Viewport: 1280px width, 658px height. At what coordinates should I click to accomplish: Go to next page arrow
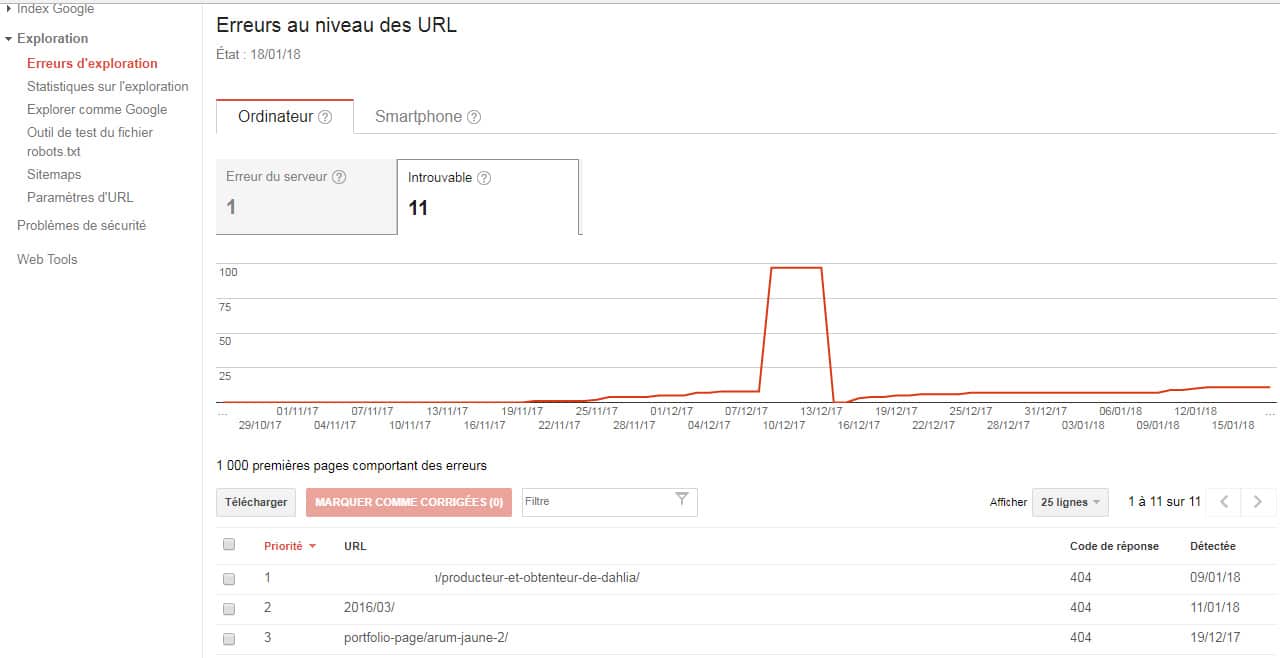(1258, 502)
